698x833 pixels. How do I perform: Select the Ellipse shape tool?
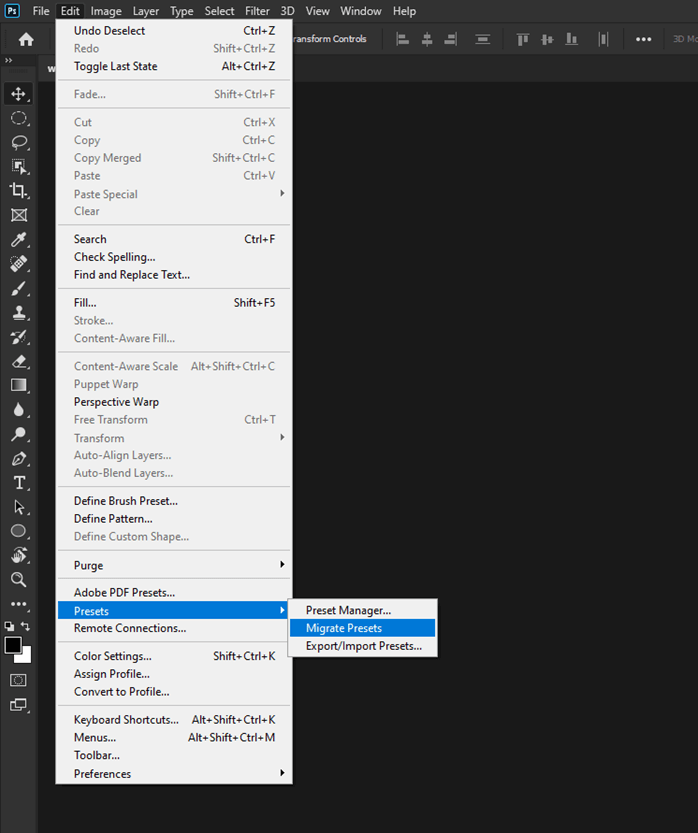click(x=19, y=531)
